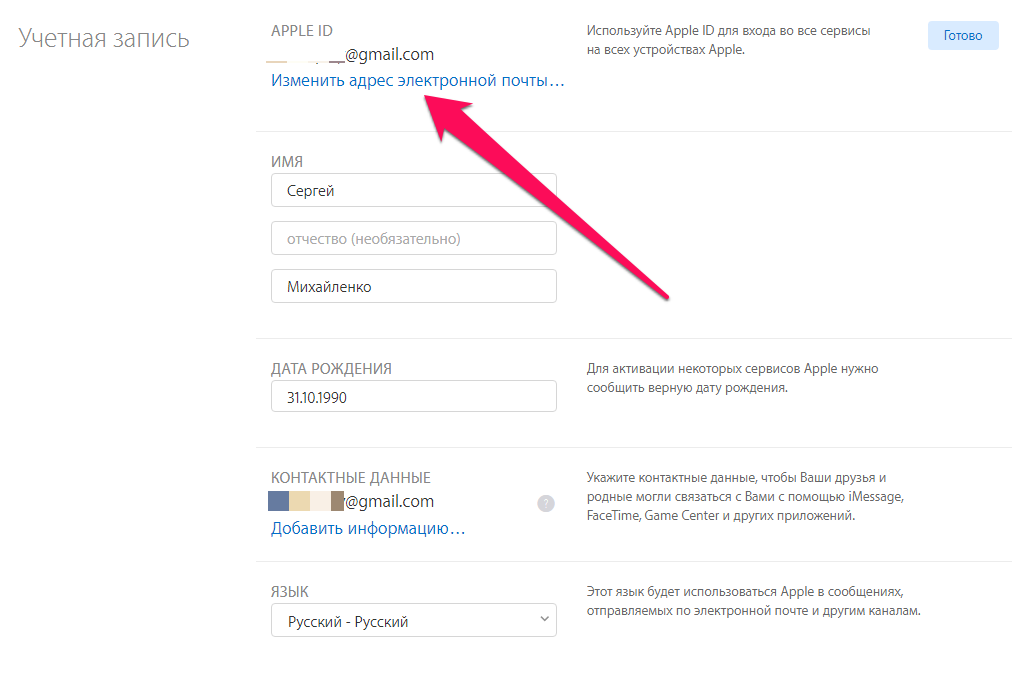Click the отчество (необязательно) middle name field
Screen dimensions: 1012x674
pos(413,238)
